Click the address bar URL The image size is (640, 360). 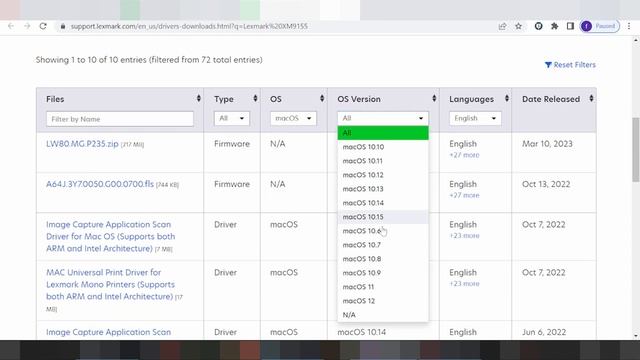pyautogui.click(x=189, y=26)
